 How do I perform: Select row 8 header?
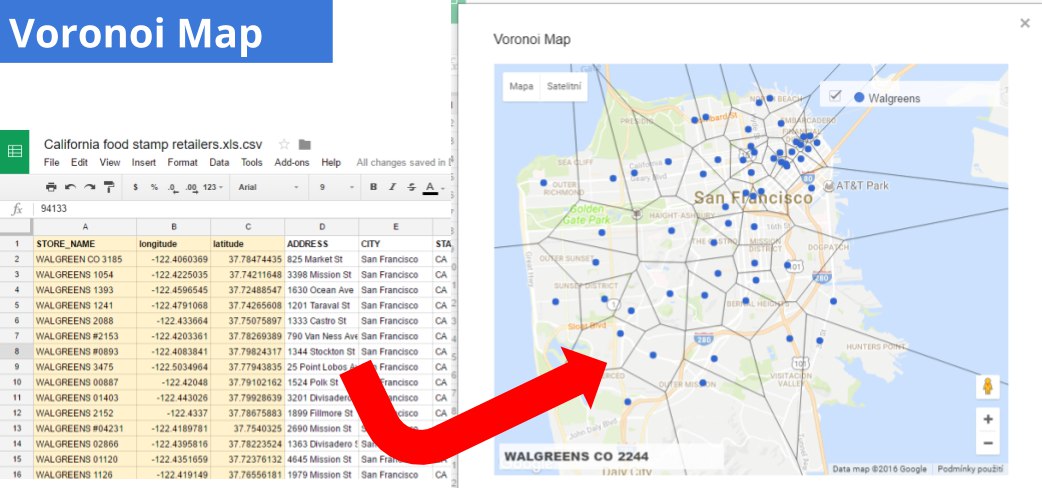pyautogui.click(x=17, y=351)
